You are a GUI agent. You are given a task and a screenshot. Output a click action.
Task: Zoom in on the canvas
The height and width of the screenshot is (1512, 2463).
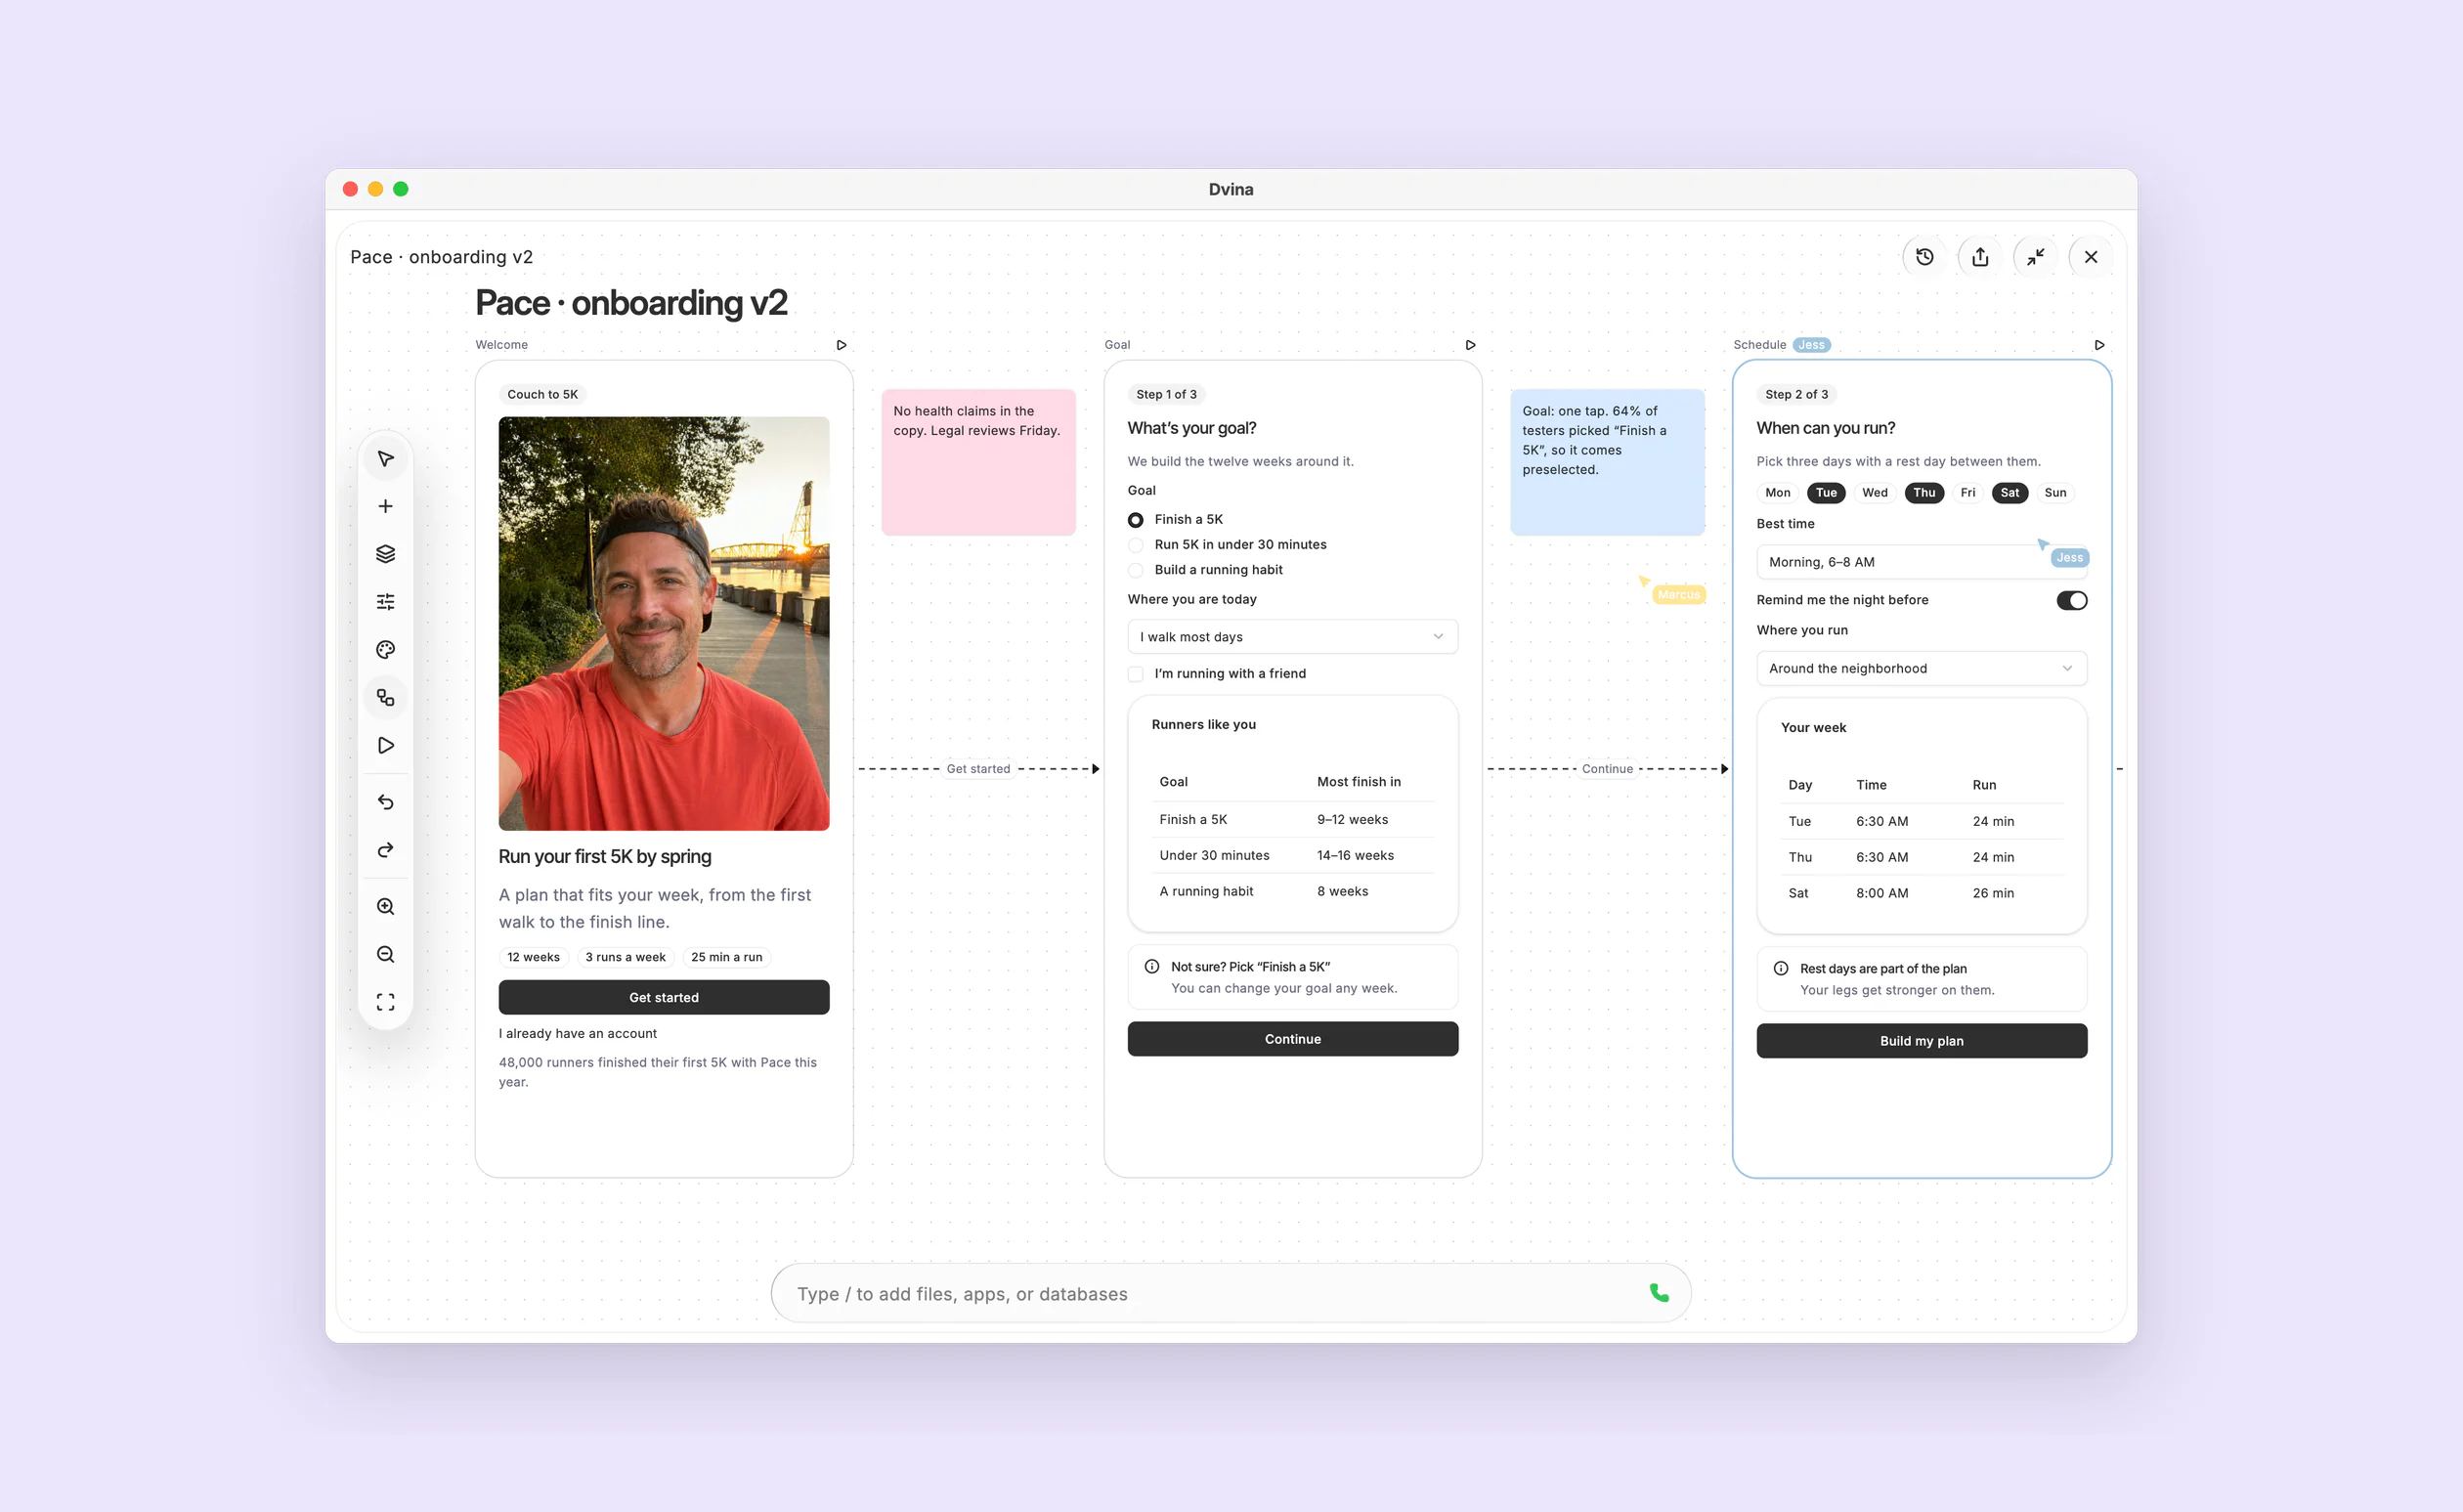pyautogui.click(x=385, y=907)
